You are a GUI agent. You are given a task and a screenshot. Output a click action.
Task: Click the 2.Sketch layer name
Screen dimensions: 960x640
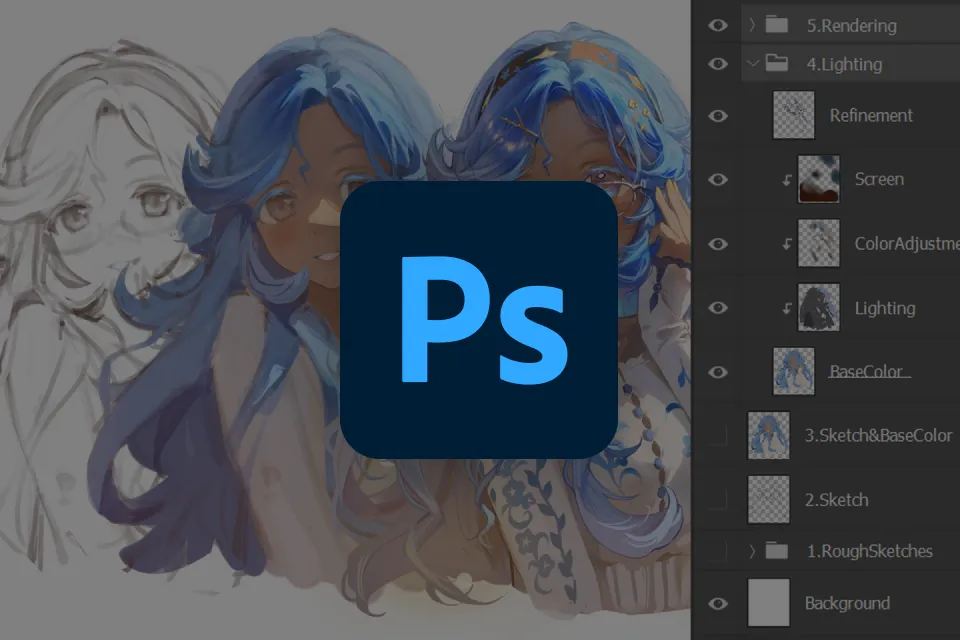pyautogui.click(x=836, y=500)
